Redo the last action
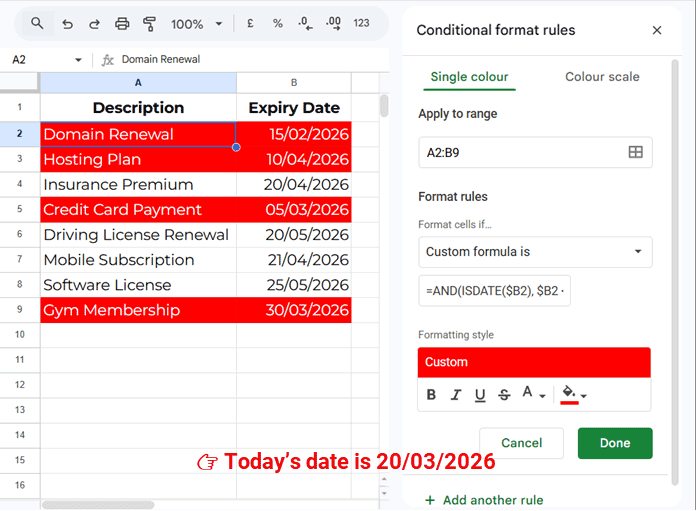 point(94,24)
